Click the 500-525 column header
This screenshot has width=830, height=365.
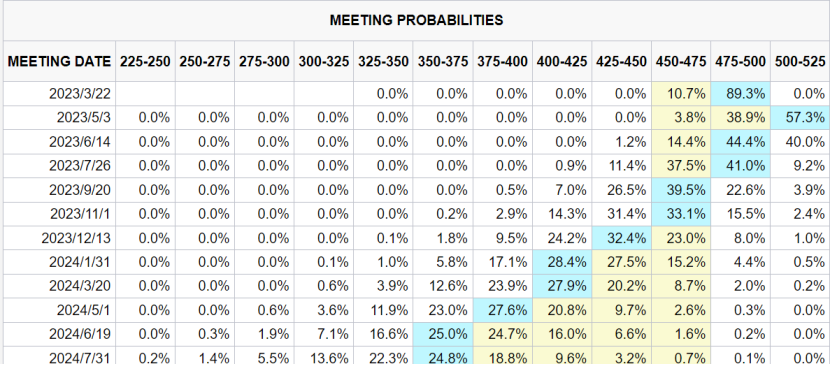(800, 61)
